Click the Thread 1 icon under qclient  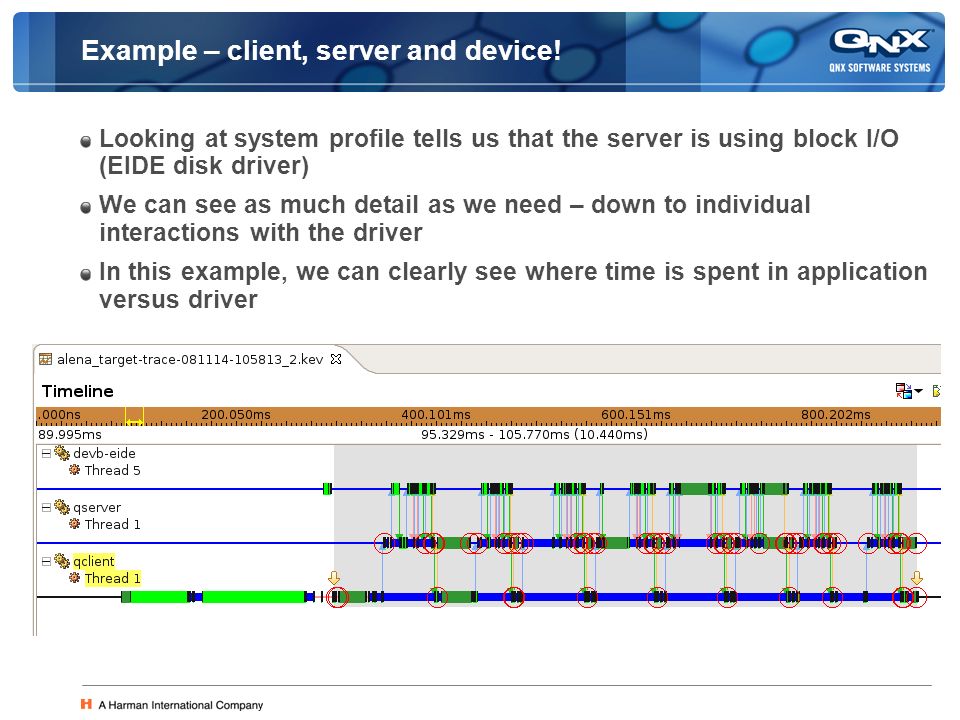coord(75,578)
